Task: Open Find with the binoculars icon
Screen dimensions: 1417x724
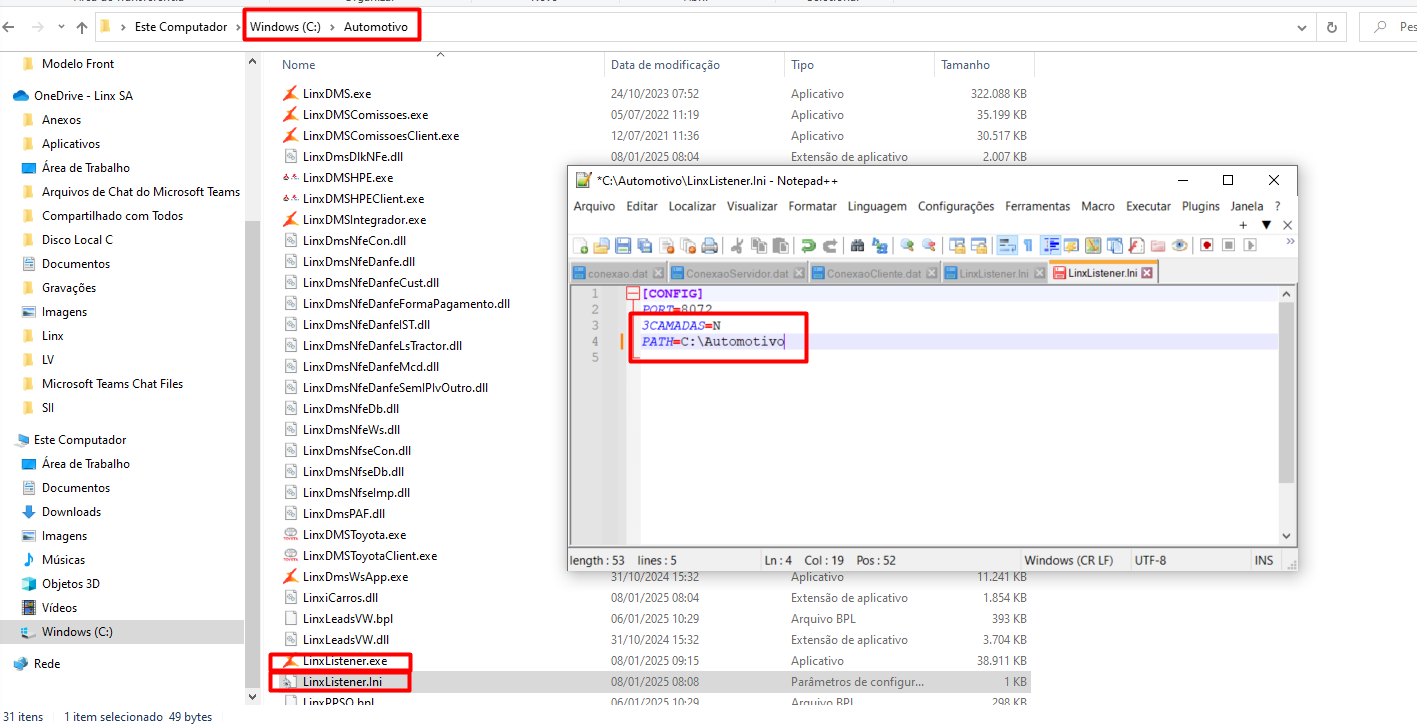Action: [857, 245]
